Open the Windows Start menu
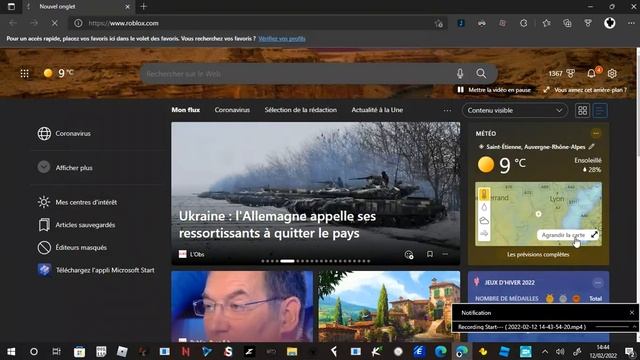The image size is (640, 360). click(11, 351)
